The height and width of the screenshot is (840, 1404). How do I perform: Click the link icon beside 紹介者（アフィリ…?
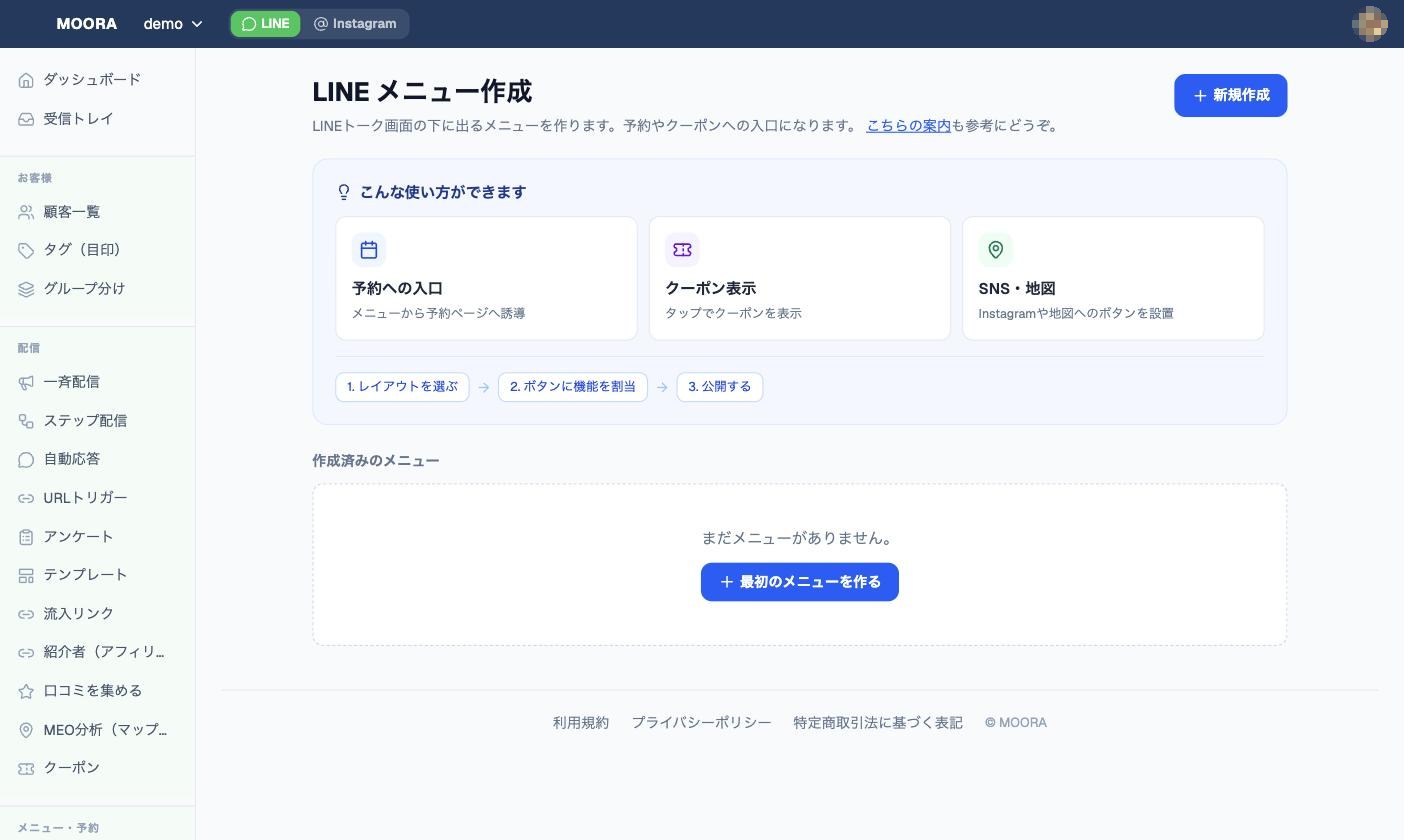pyautogui.click(x=26, y=653)
